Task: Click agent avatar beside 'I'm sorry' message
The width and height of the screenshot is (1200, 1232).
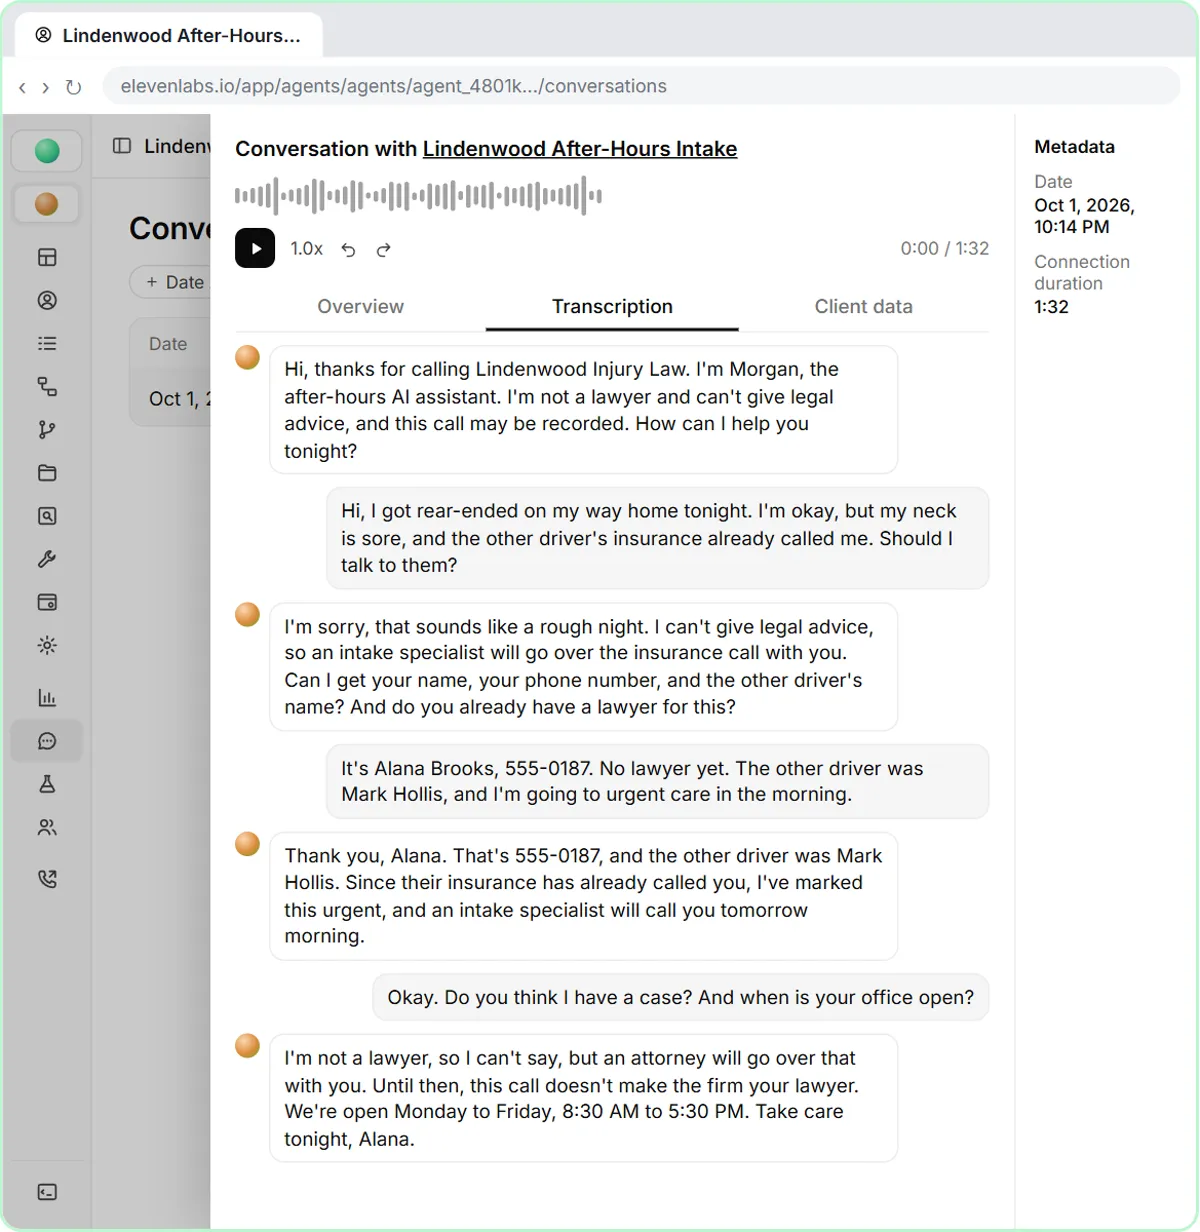Action: pyautogui.click(x=247, y=615)
